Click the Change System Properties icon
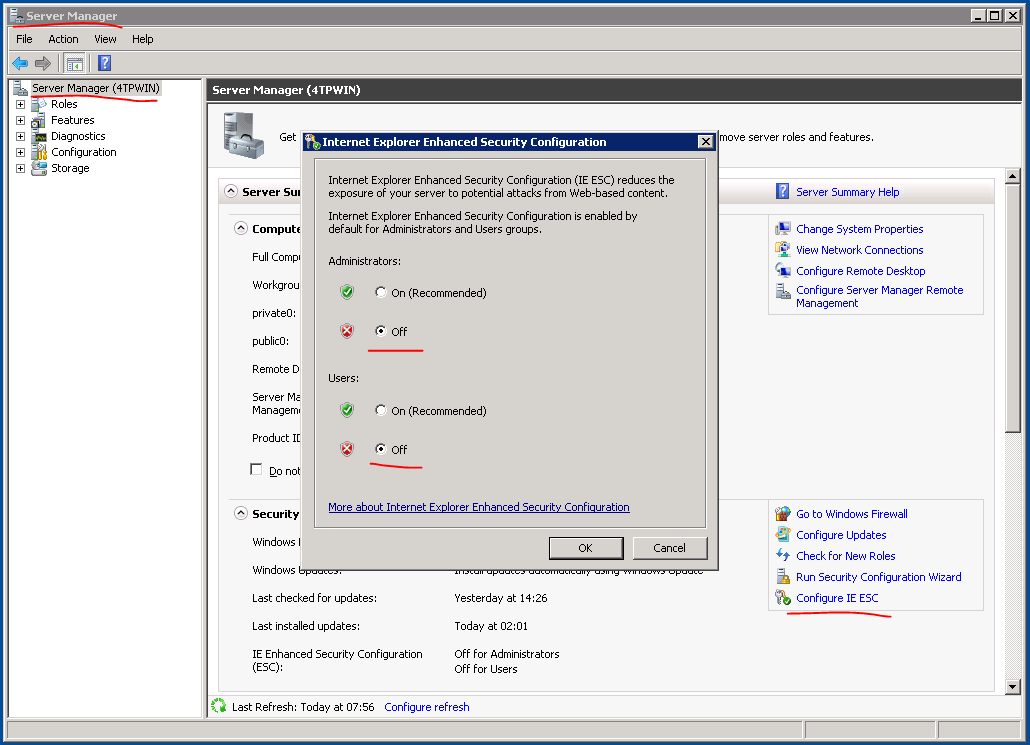 [782, 229]
